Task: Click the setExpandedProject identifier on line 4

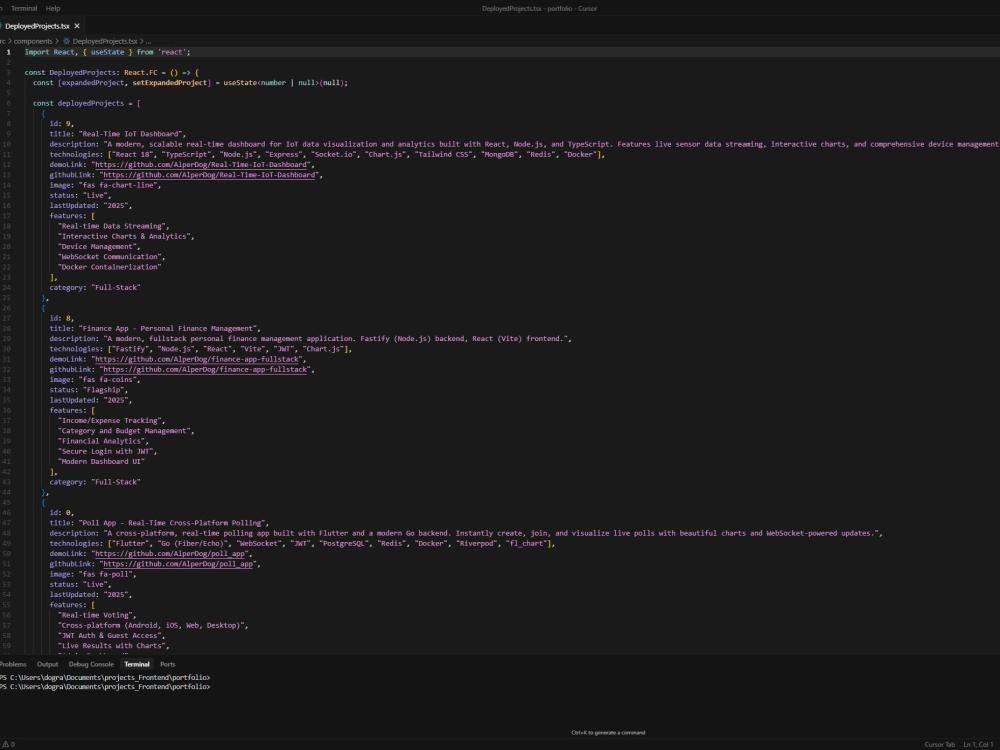Action: tap(170, 83)
